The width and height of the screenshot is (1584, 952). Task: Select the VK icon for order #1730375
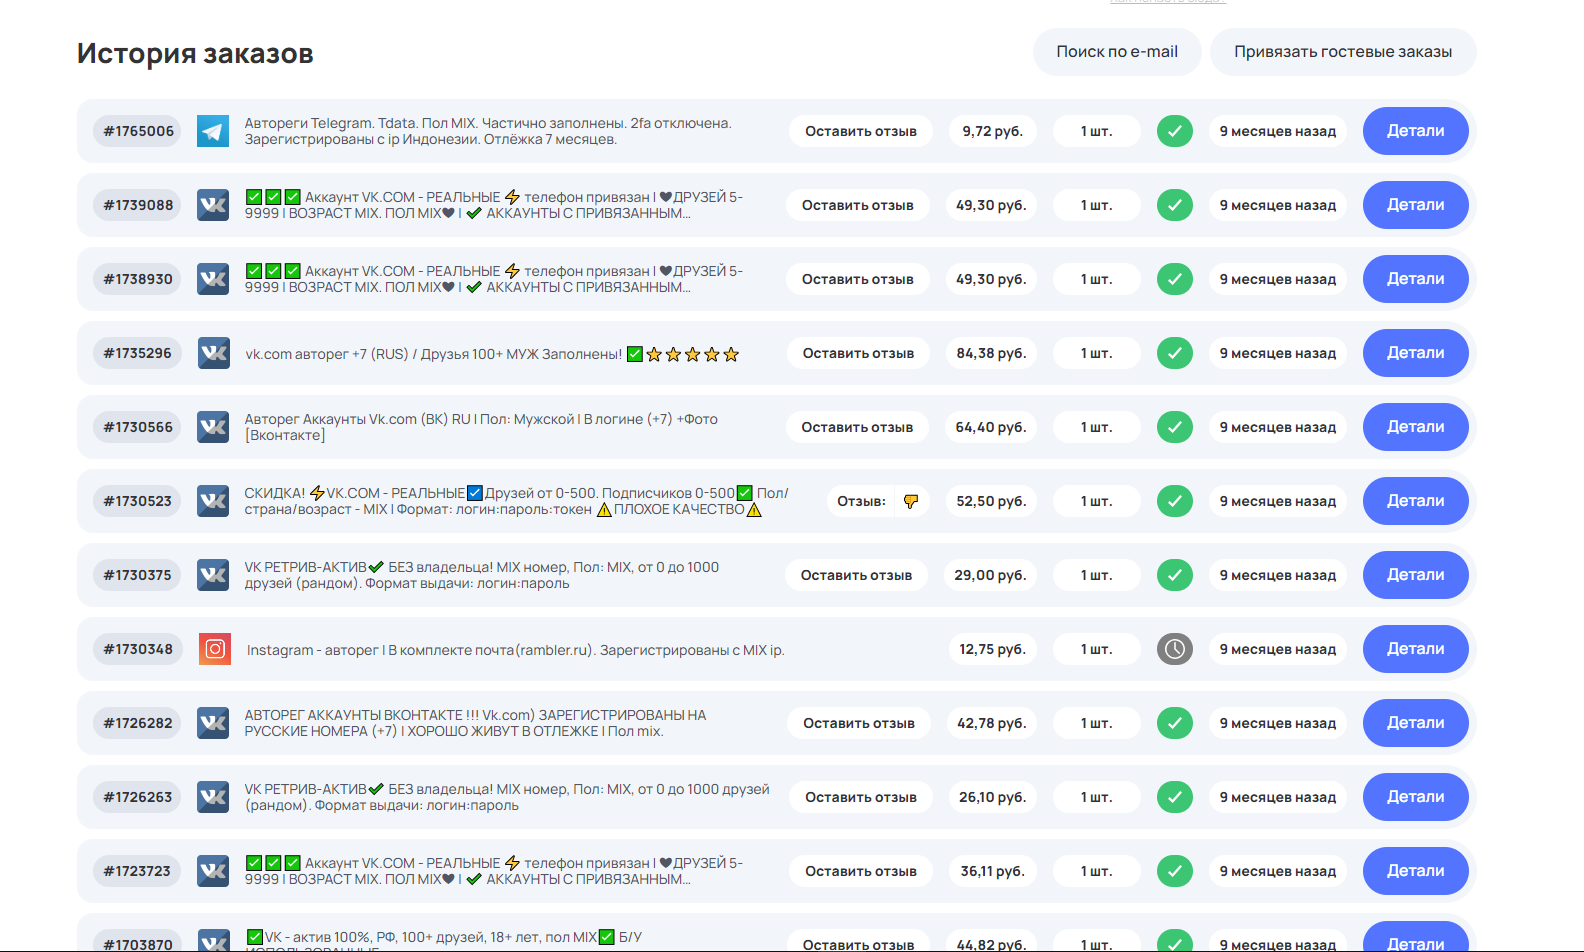[213, 575]
